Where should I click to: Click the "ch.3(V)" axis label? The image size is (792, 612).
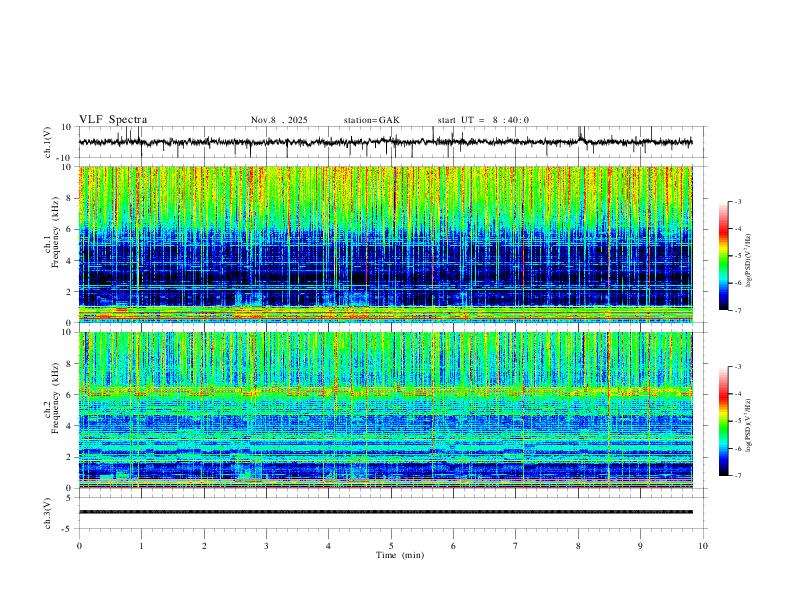click(48, 513)
